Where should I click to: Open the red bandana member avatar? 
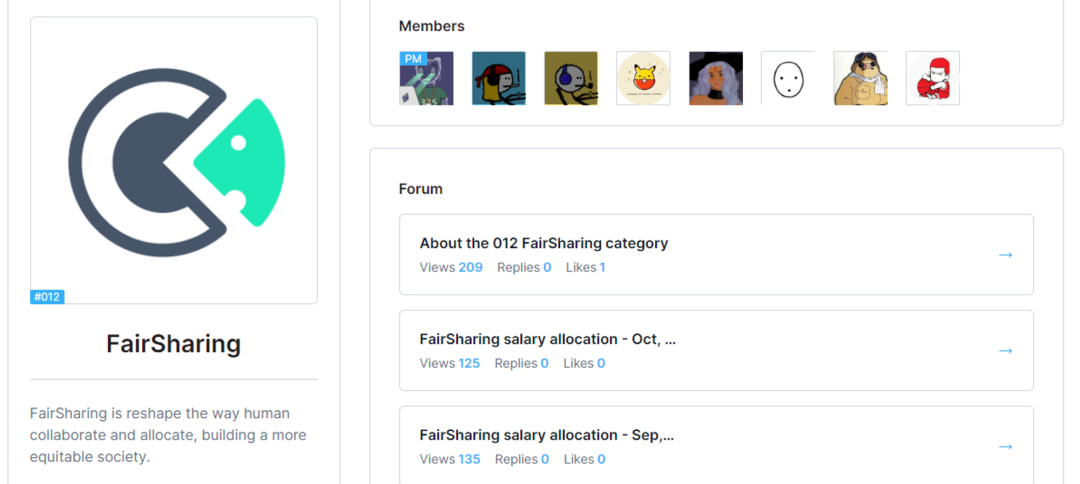[498, 78]
